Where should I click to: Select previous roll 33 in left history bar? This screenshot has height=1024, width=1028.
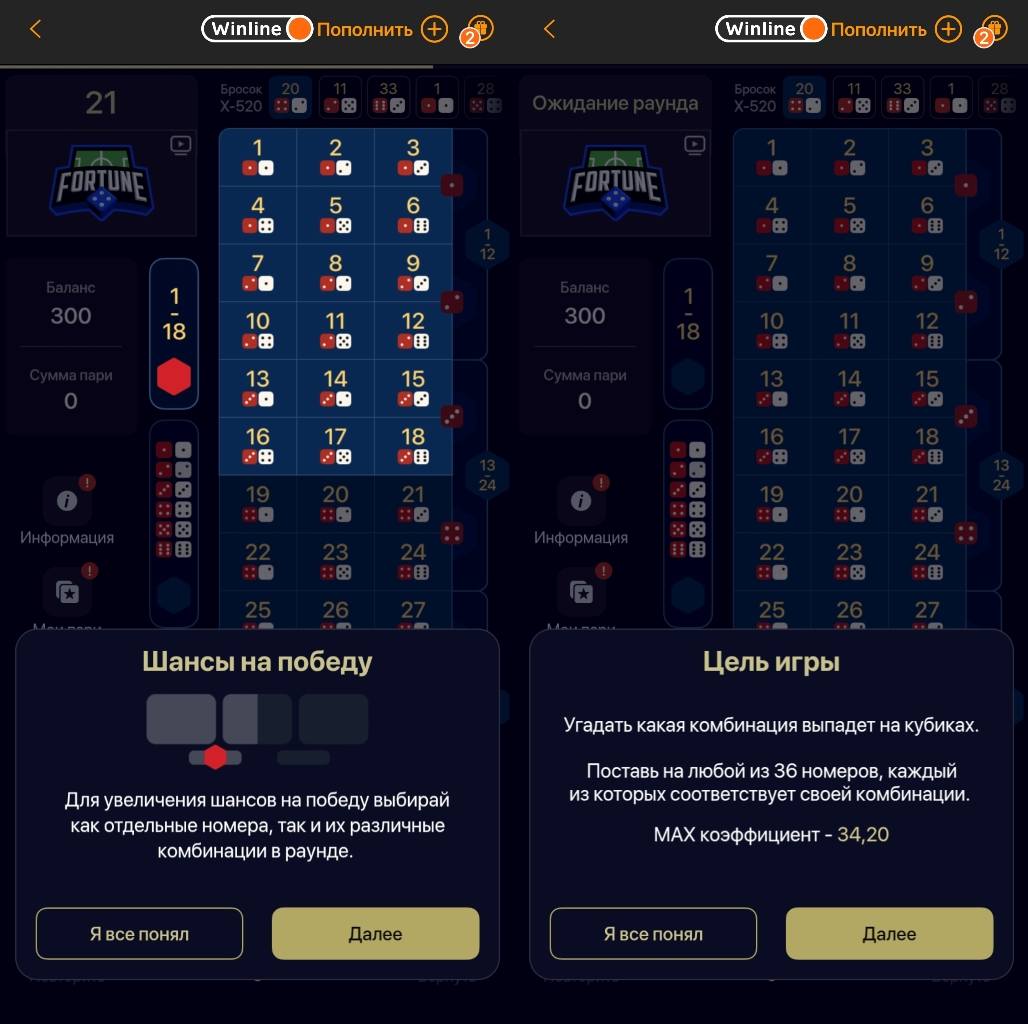click(388, 97)
